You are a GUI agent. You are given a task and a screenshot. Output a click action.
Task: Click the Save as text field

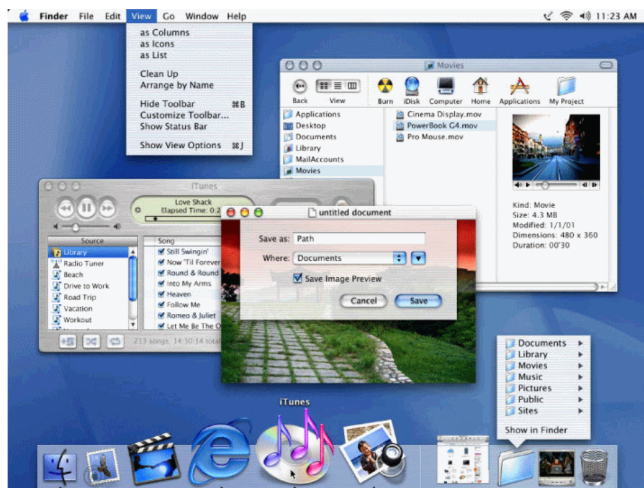(x=359, y=239)
